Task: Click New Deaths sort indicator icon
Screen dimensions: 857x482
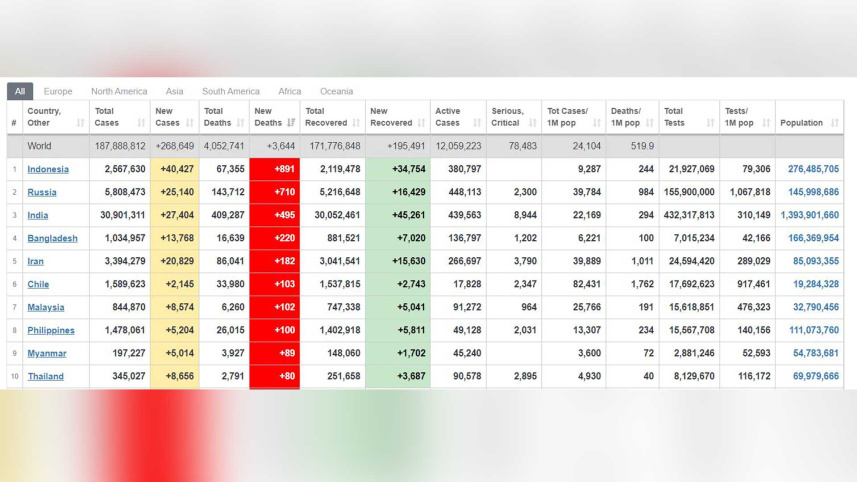Action: (x=291, y=123)
